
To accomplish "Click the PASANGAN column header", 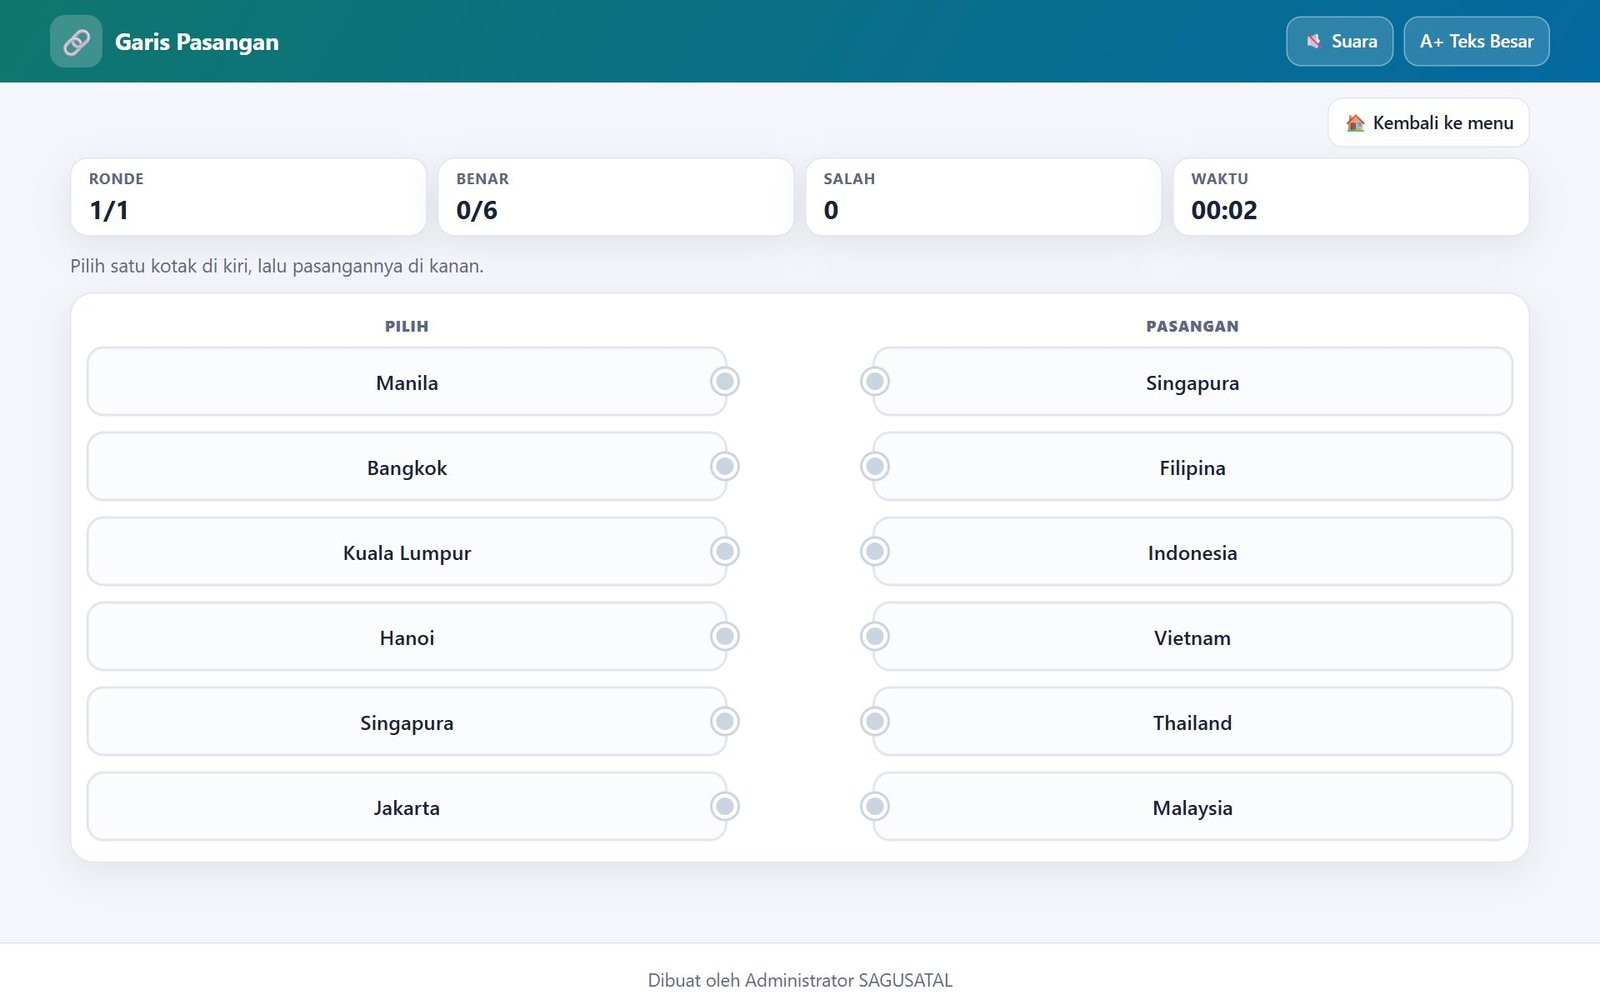I will [1192, 326].
